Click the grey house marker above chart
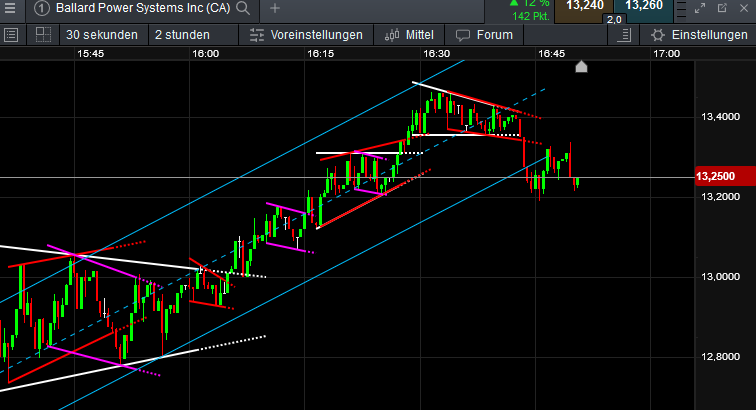 click(581, 67)
